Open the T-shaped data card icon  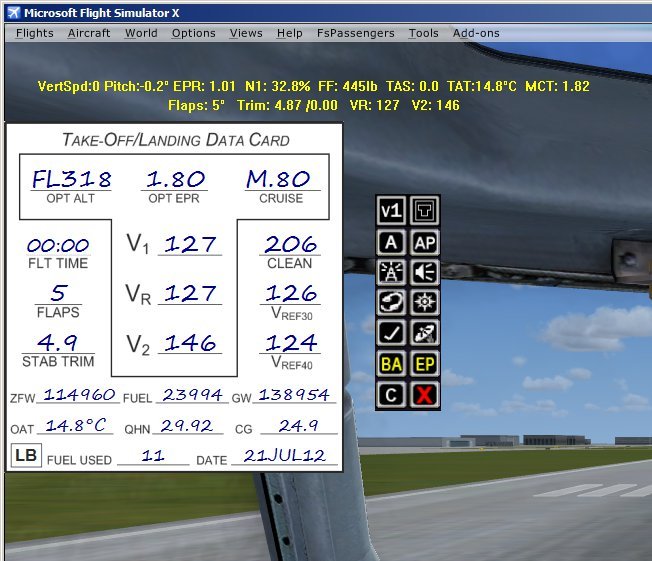(425, 210)
